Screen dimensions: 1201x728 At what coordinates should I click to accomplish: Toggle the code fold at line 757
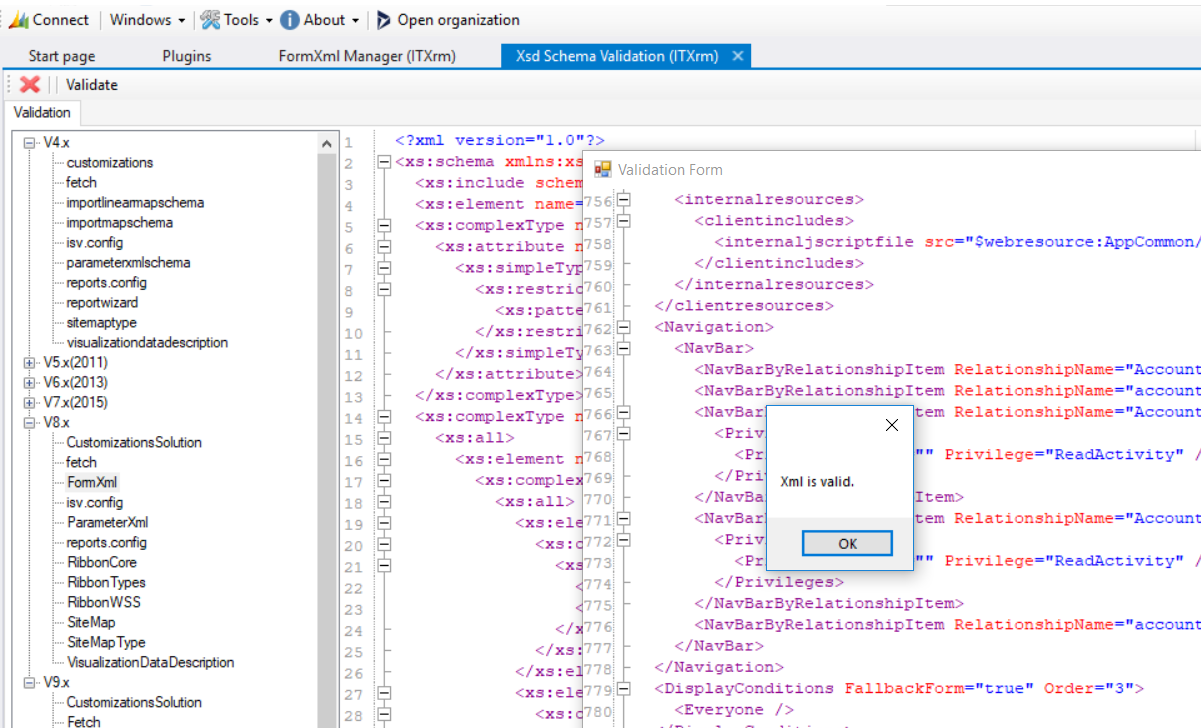[622, 220]
